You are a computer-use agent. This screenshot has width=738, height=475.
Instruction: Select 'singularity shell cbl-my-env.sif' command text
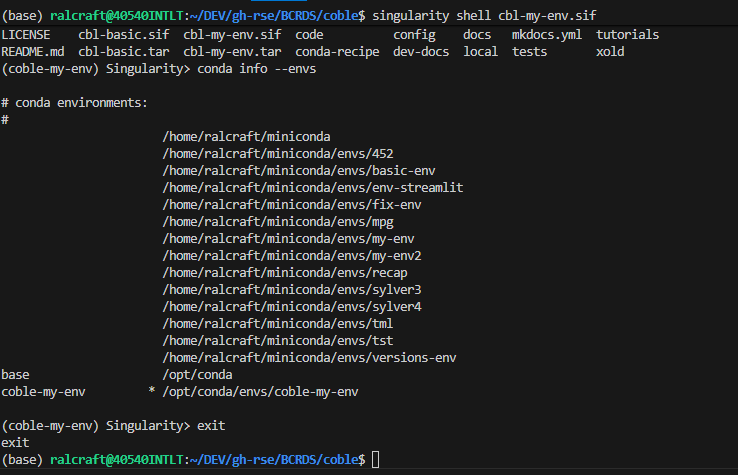(484, 16)
